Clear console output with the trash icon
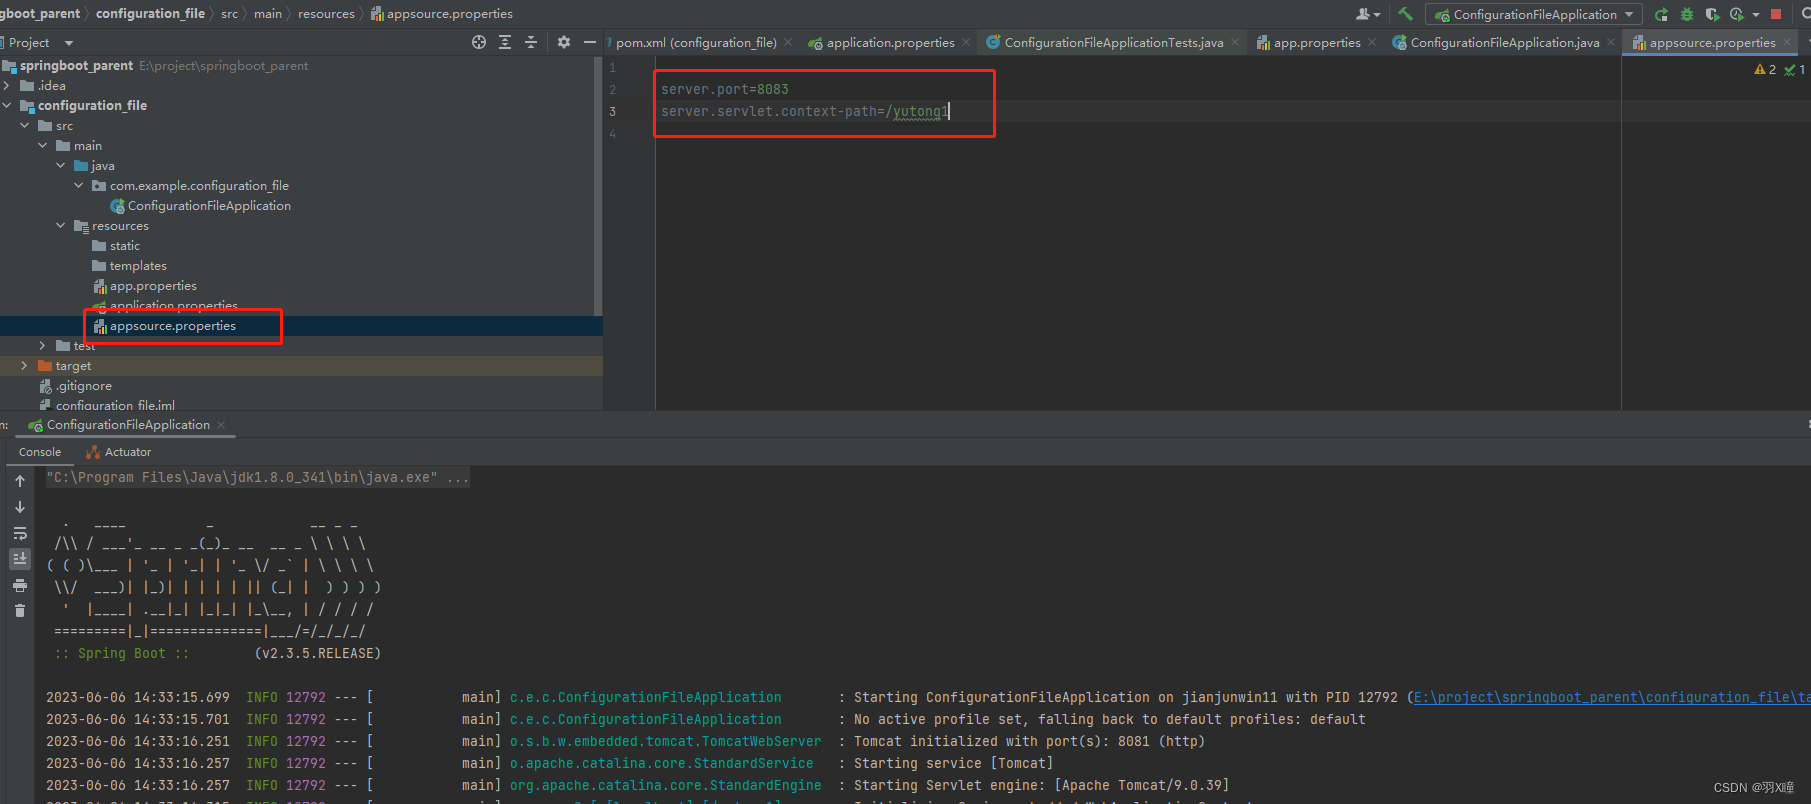The width and height of the screenshot is (1811, 804). coord(20,611)
